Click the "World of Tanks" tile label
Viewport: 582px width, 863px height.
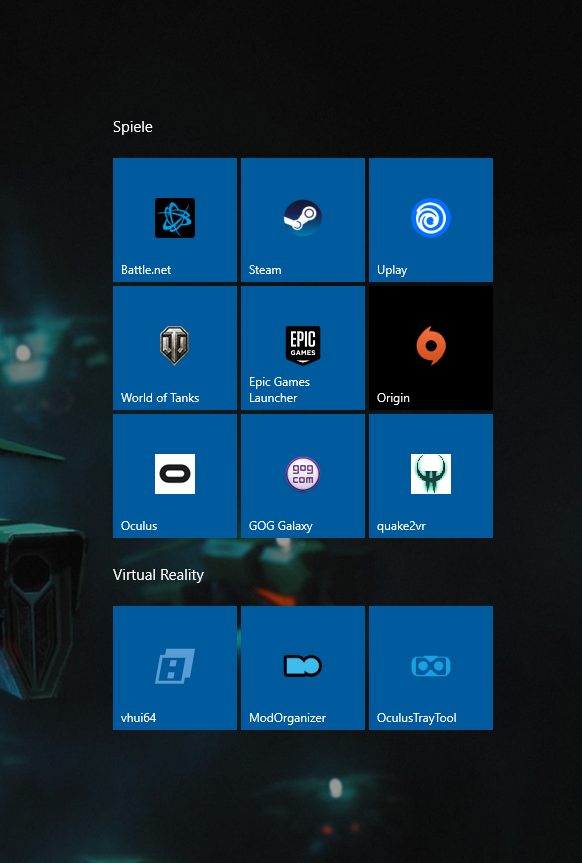click(160, 398)
